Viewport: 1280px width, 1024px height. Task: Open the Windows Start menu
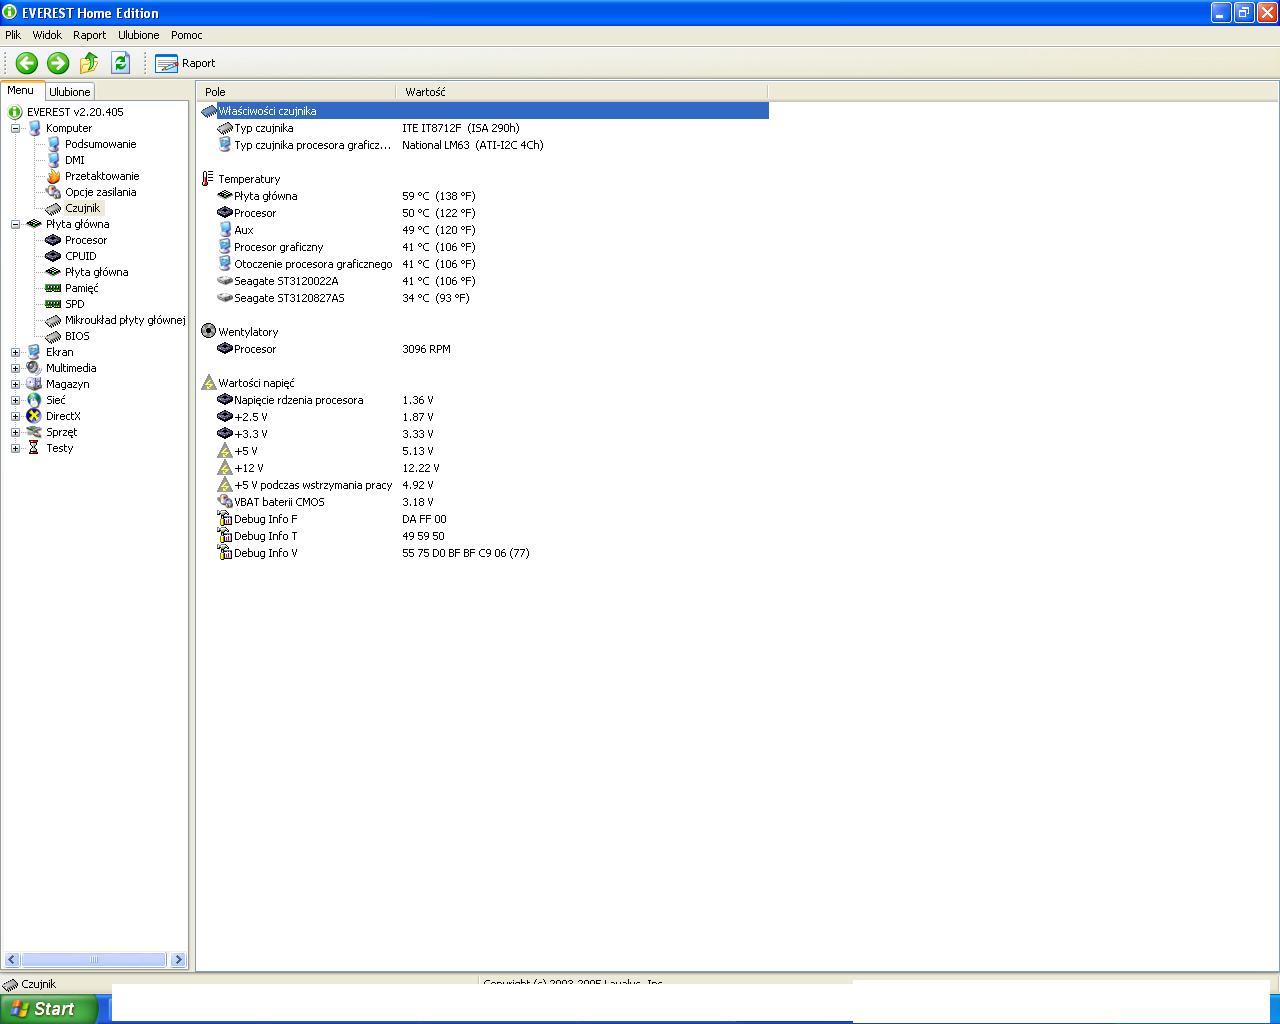point(48,1009)
